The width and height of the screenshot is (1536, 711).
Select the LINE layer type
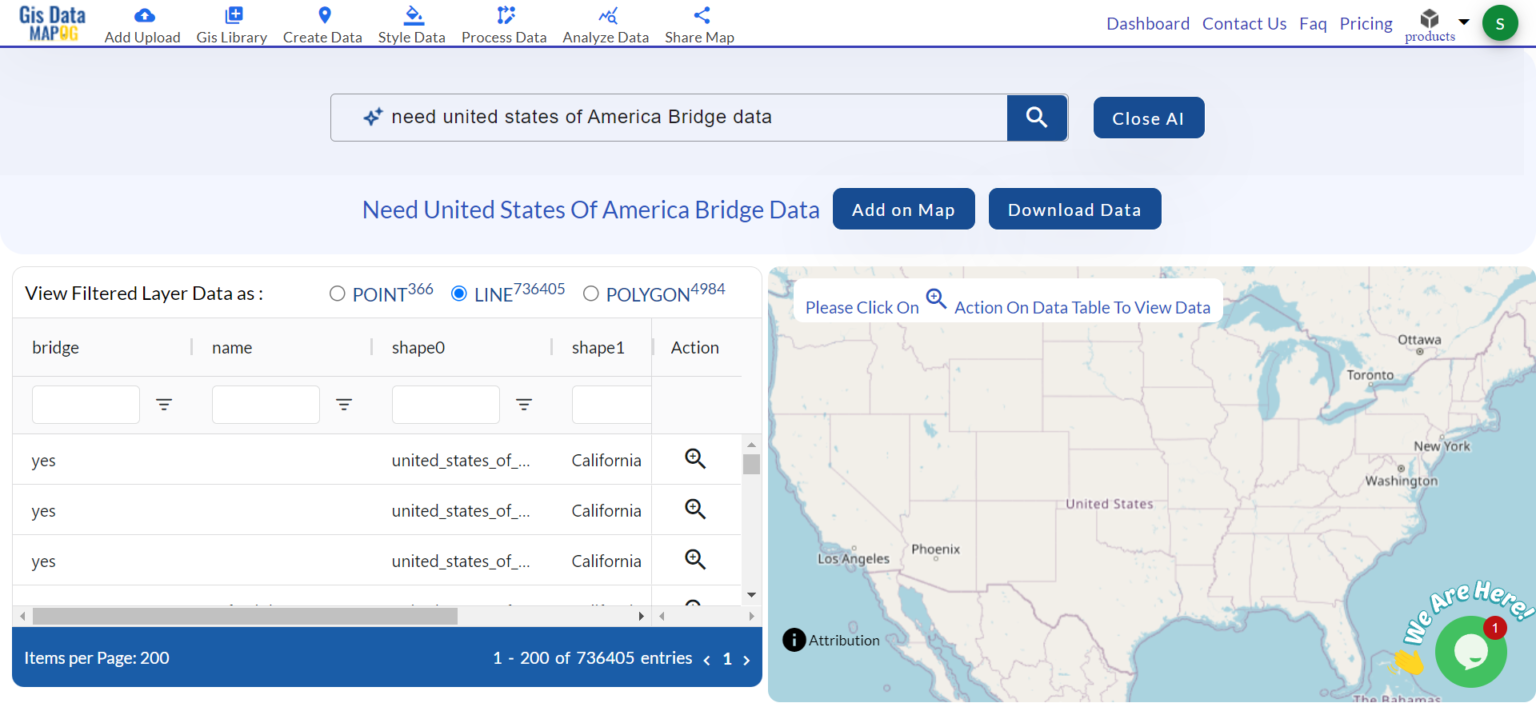click(x=458, y=293)
